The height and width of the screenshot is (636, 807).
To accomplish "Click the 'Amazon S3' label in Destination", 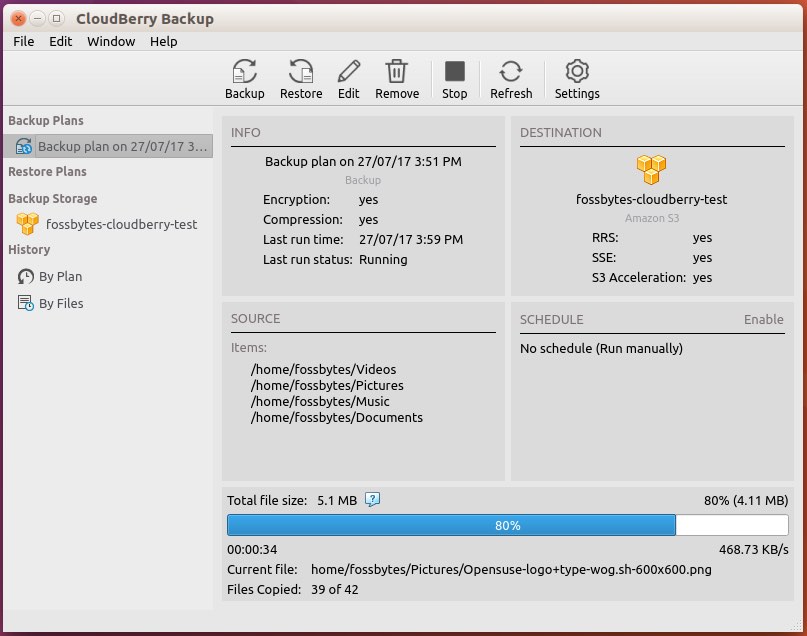I will click(652, 218).
